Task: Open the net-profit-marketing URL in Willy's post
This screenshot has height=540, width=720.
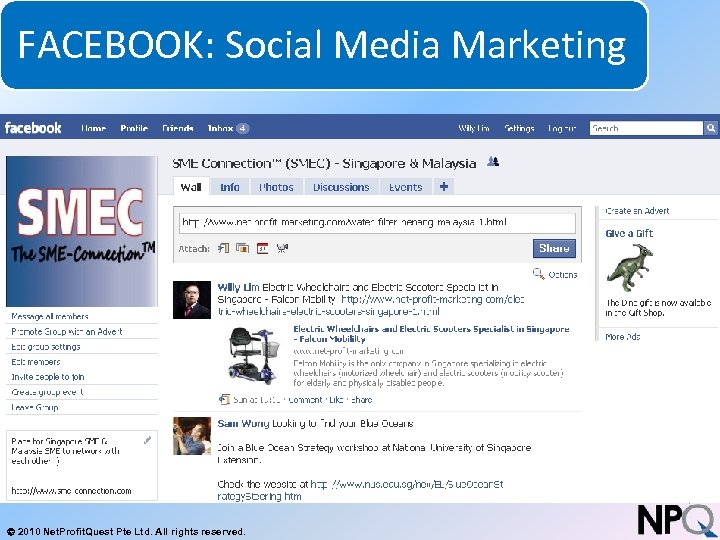Action: click(x=371, y=305)
